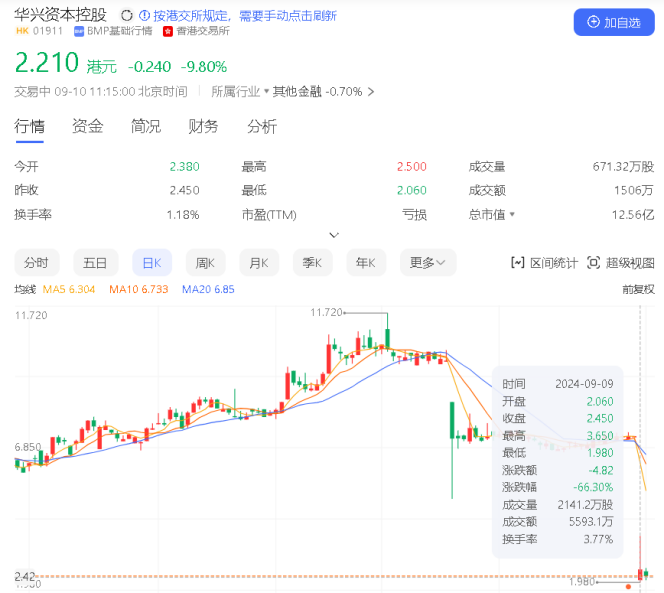Click the 成交量 value 671.32万股

[623, 167]
